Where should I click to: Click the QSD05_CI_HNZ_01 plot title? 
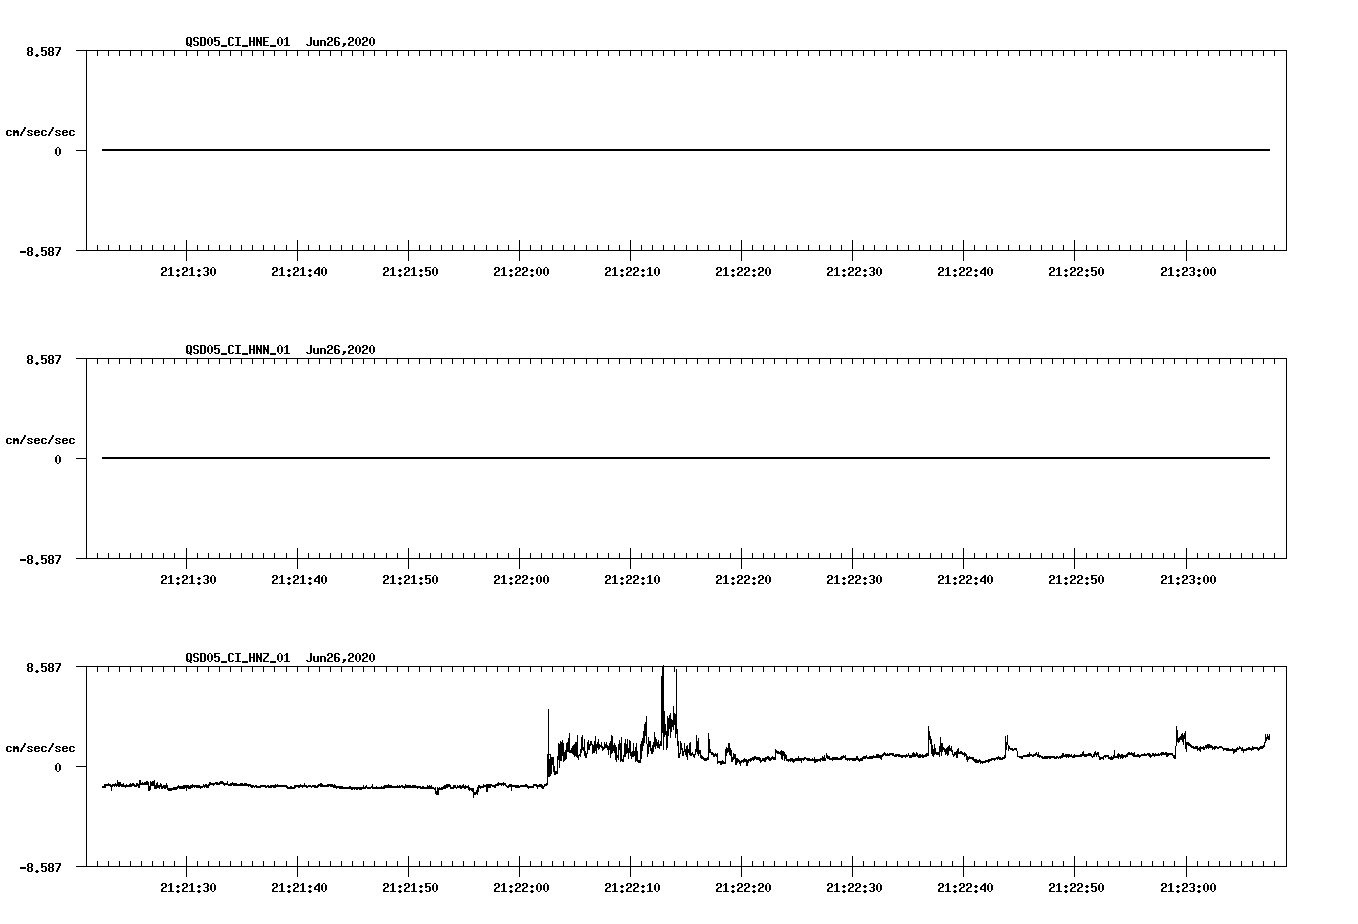click(280, 658)
